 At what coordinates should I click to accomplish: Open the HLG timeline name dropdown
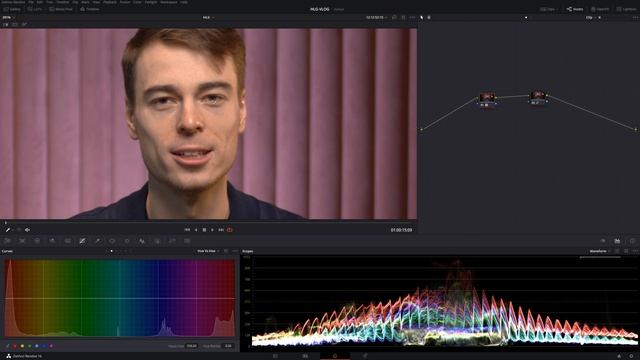208,18
